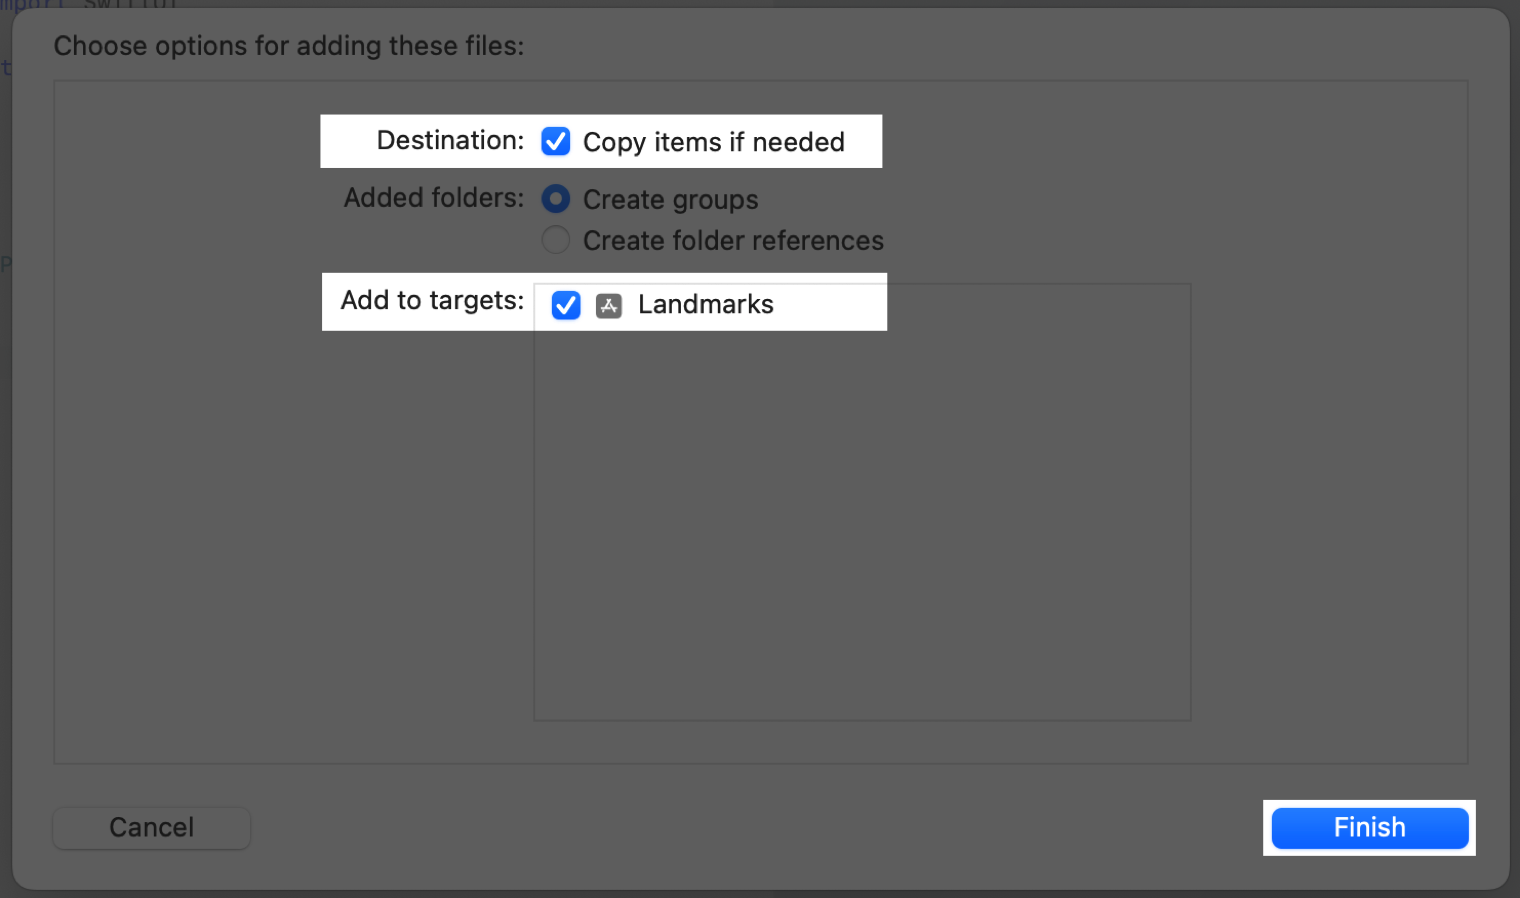Viewport: 1520px width, 898px height.
Task: Click the "Create groups" option label text
Action: click(670, 200)
